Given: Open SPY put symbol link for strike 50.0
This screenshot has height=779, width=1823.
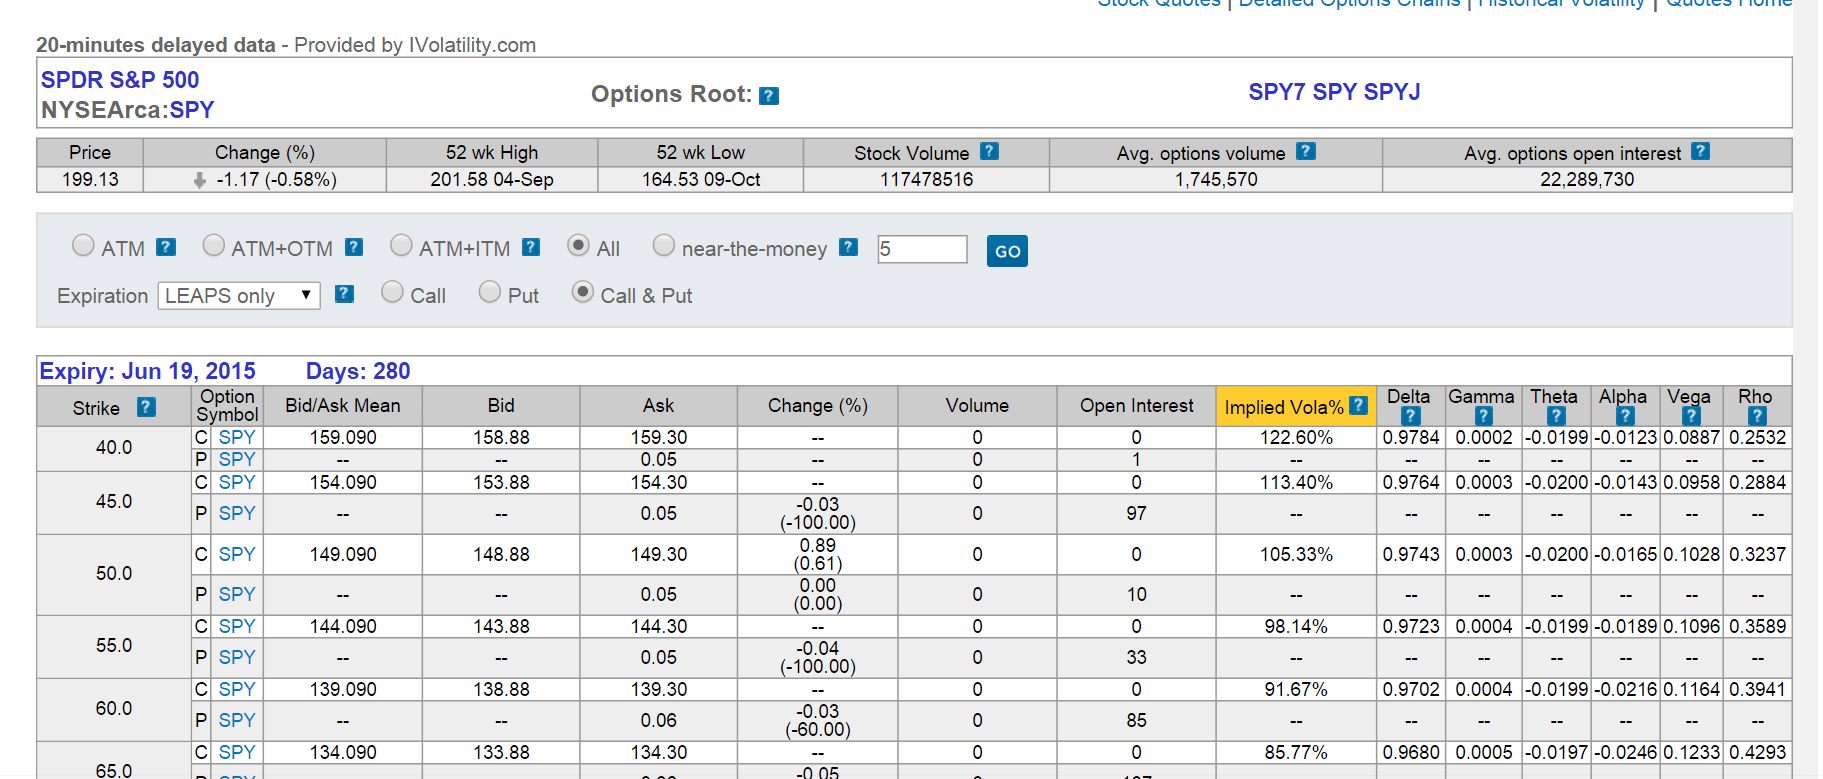Looking at the screenshot, I should tap(237, 594).
